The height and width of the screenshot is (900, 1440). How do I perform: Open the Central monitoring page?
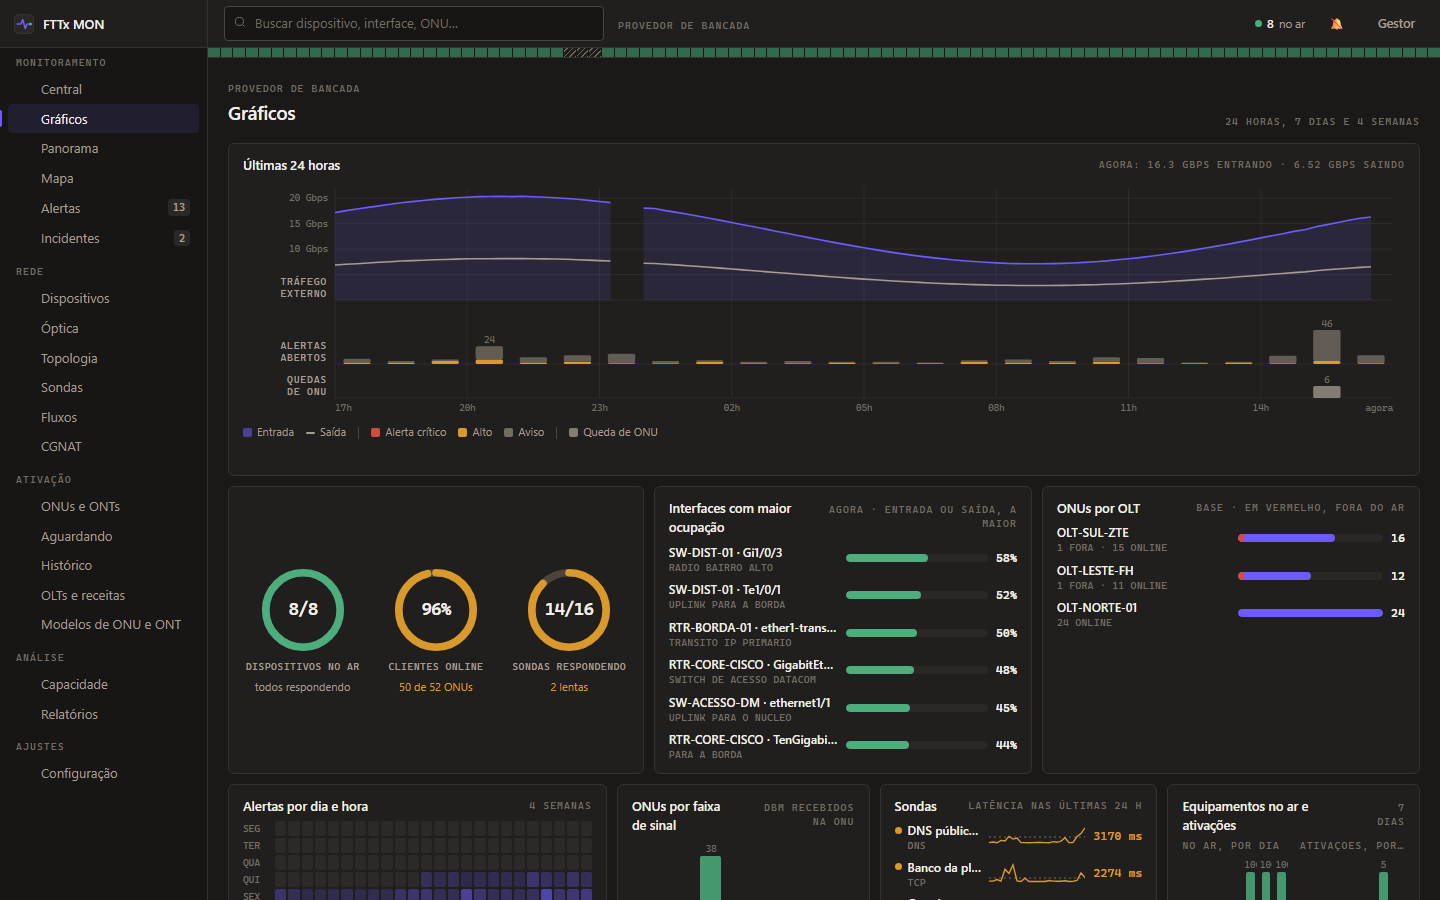click(103, 90)
